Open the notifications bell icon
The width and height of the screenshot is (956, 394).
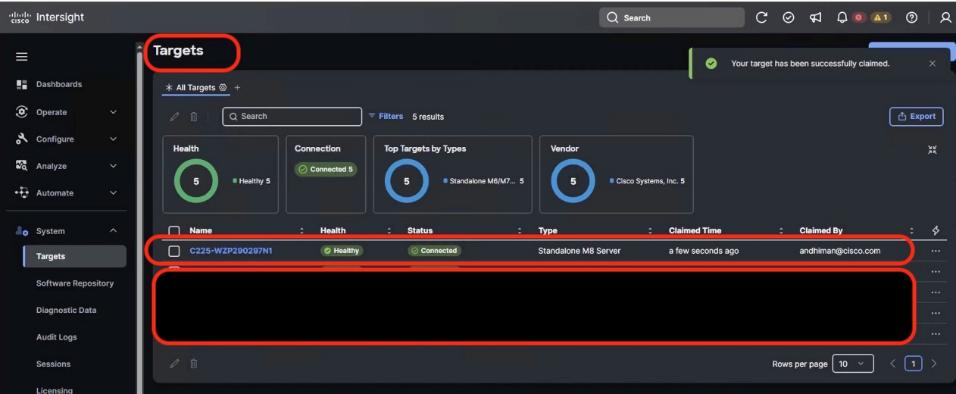tap(842, 18)
